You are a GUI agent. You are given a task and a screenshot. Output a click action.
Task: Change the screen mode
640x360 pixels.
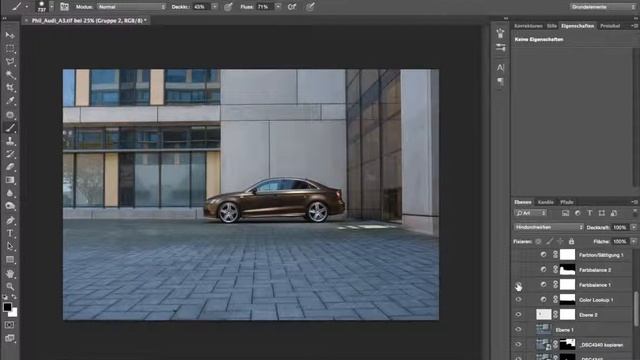tap(10, 338)
